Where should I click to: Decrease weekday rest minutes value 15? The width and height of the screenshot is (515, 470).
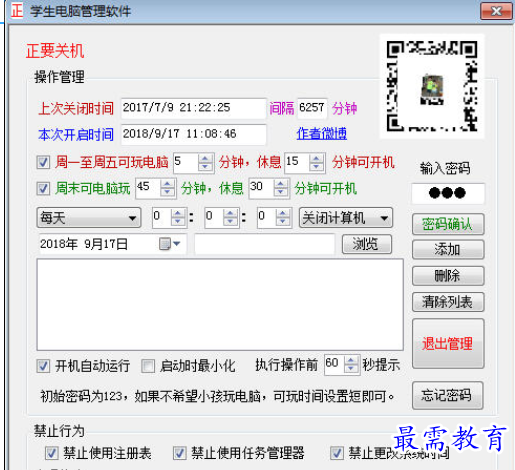316,167
